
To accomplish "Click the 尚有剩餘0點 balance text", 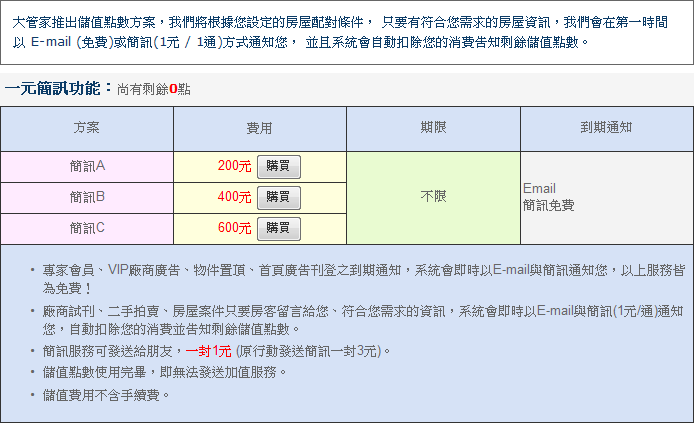I will coord(153,90).
